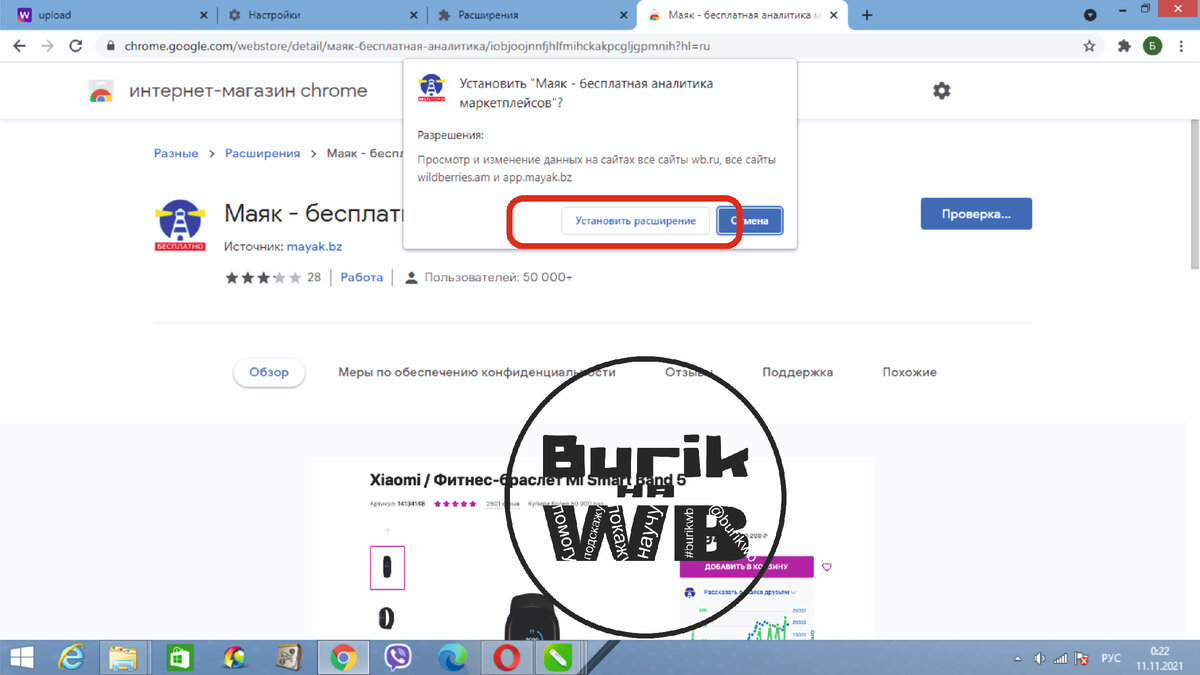Close the "Настройки" tab
Viewport: 1200px width, 675px height.
click(415, 15)
